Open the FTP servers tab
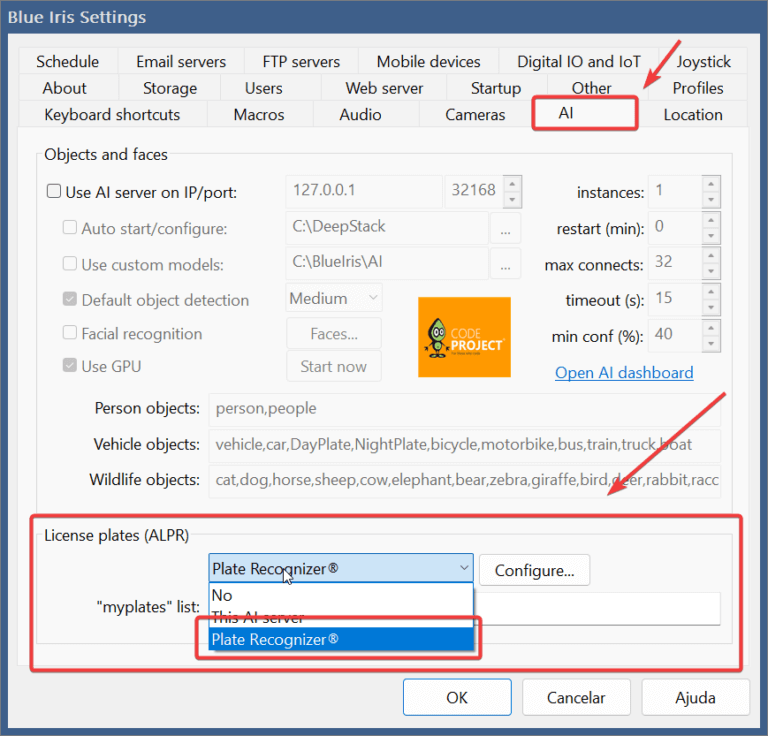This screenshot has width=768, height=736. click(301, 61)
